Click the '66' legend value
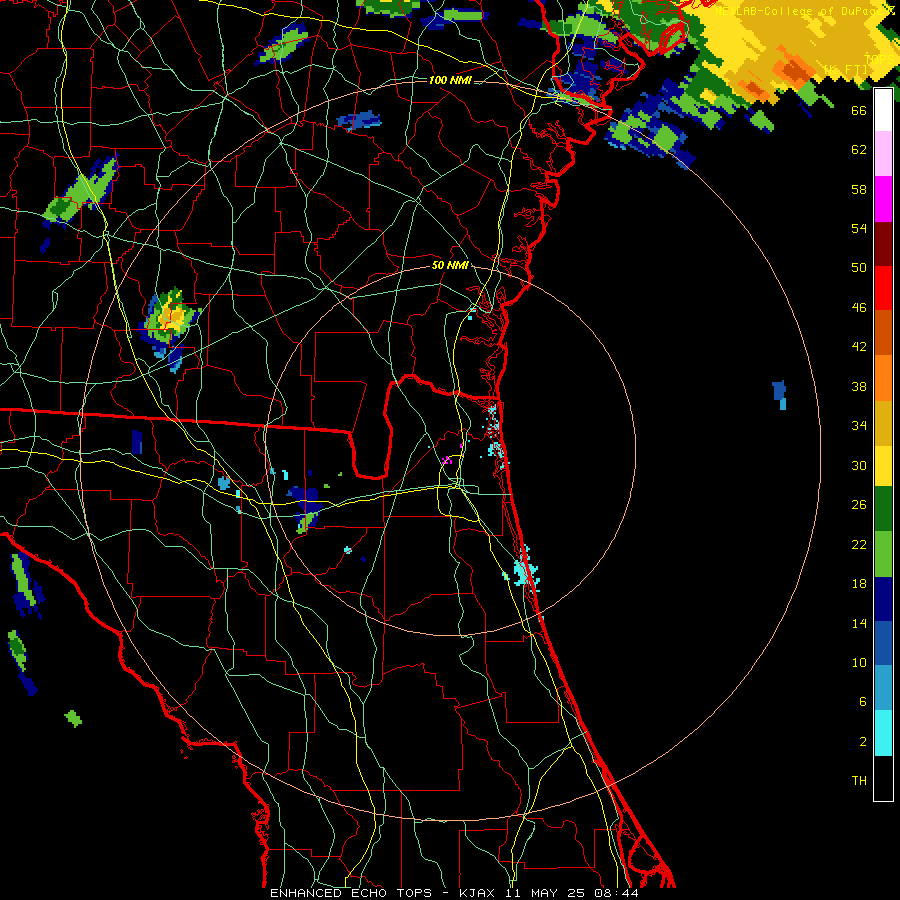This screenshot has height=900, width=900. (859, 110)
